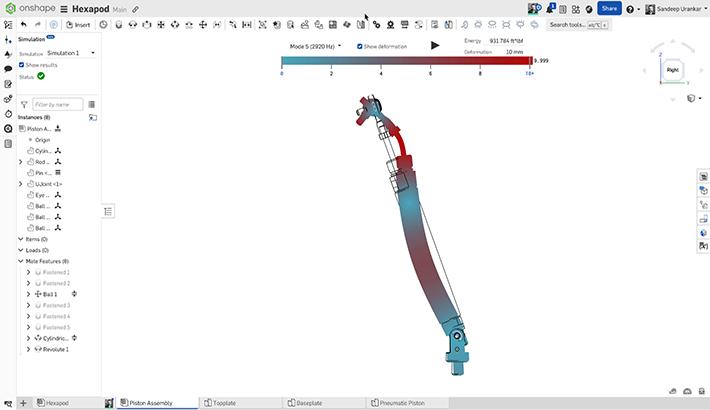This screenshot has width=710, height=410.
Task: Click the green Status check icon
Action: click(41, 76)
